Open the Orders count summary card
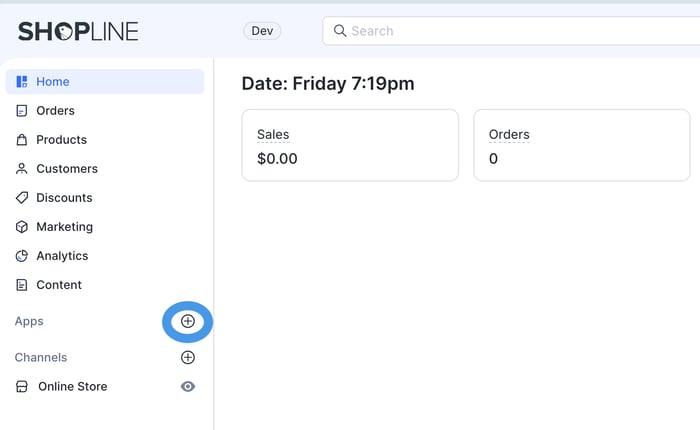The width and height of the screenshot is (700, 430). [581, 146]
